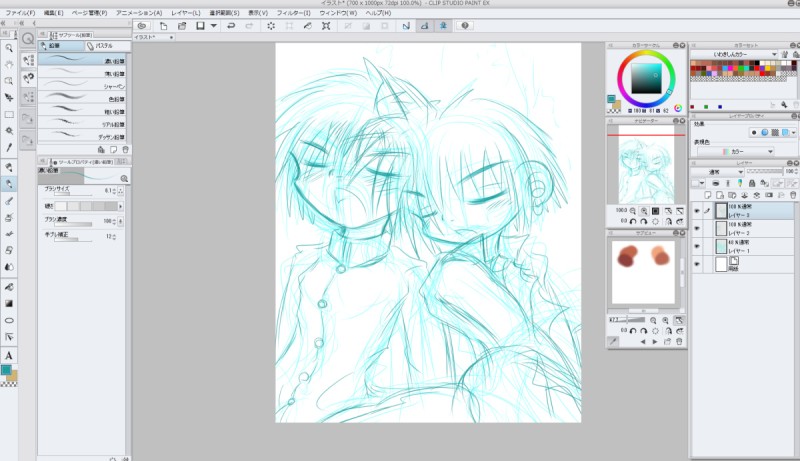
Task: Select the active Pencil tool in toolbox
Action: [x=9, y=184]
